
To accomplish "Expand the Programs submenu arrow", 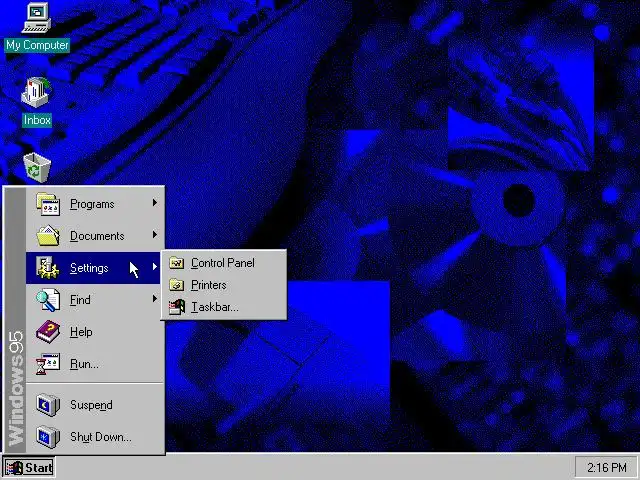I will pos(155,202).
